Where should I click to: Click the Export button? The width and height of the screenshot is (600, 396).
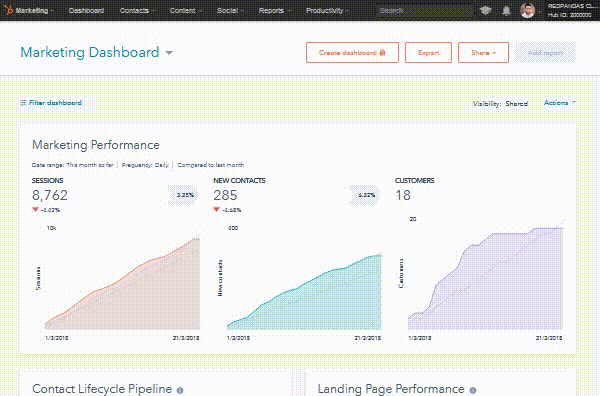pyautogui.click(x=428, y=52)
